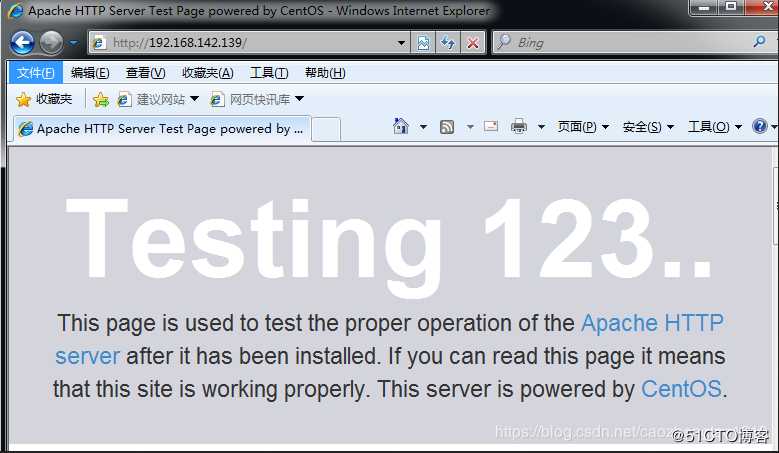Click the RSS feeds icon

click(447, 127)
